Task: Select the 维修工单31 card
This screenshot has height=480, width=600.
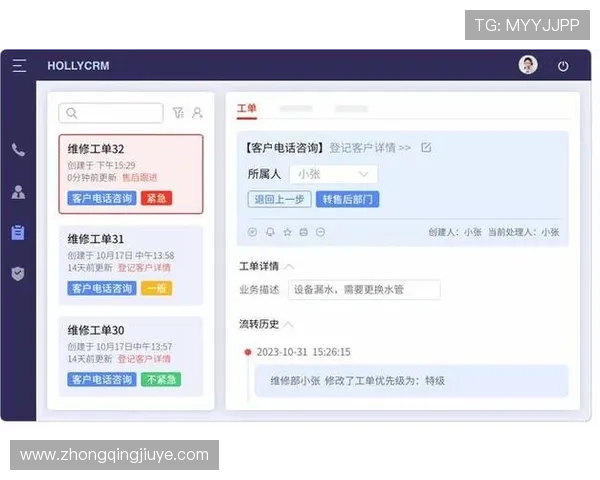Action: click(131, 265)
